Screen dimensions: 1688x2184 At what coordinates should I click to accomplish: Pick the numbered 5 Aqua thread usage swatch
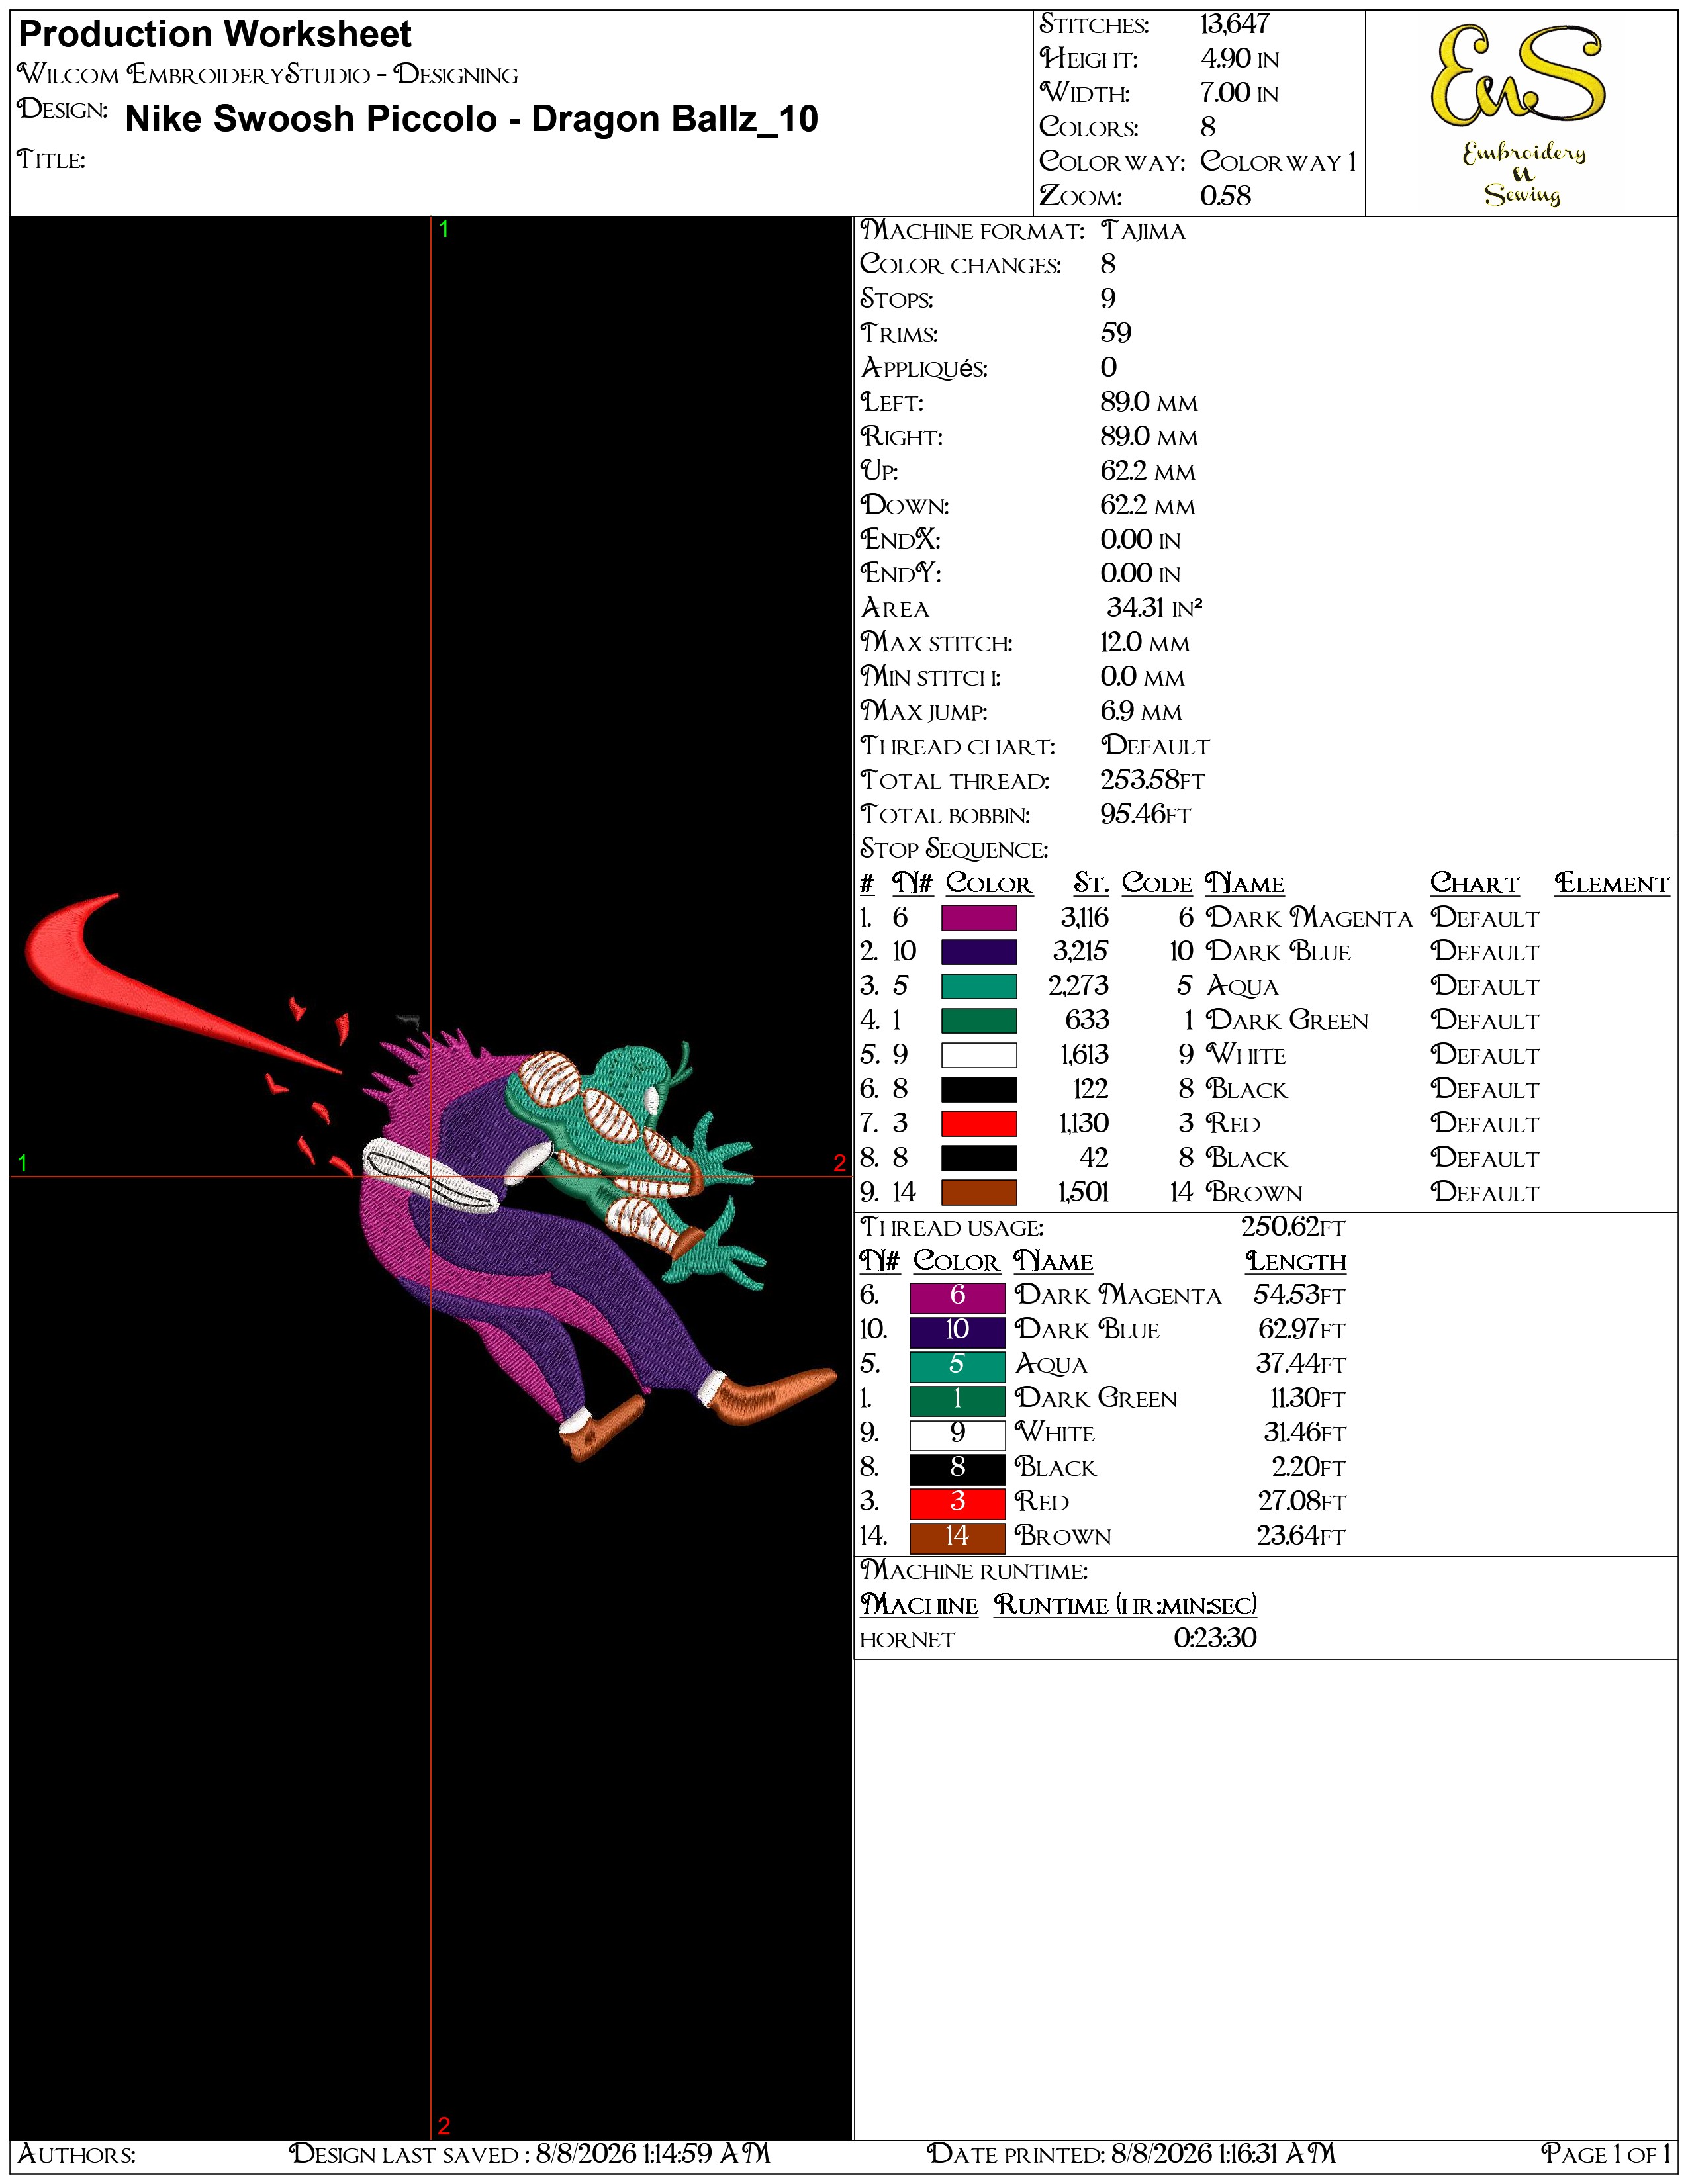(x=957, y=1366)
